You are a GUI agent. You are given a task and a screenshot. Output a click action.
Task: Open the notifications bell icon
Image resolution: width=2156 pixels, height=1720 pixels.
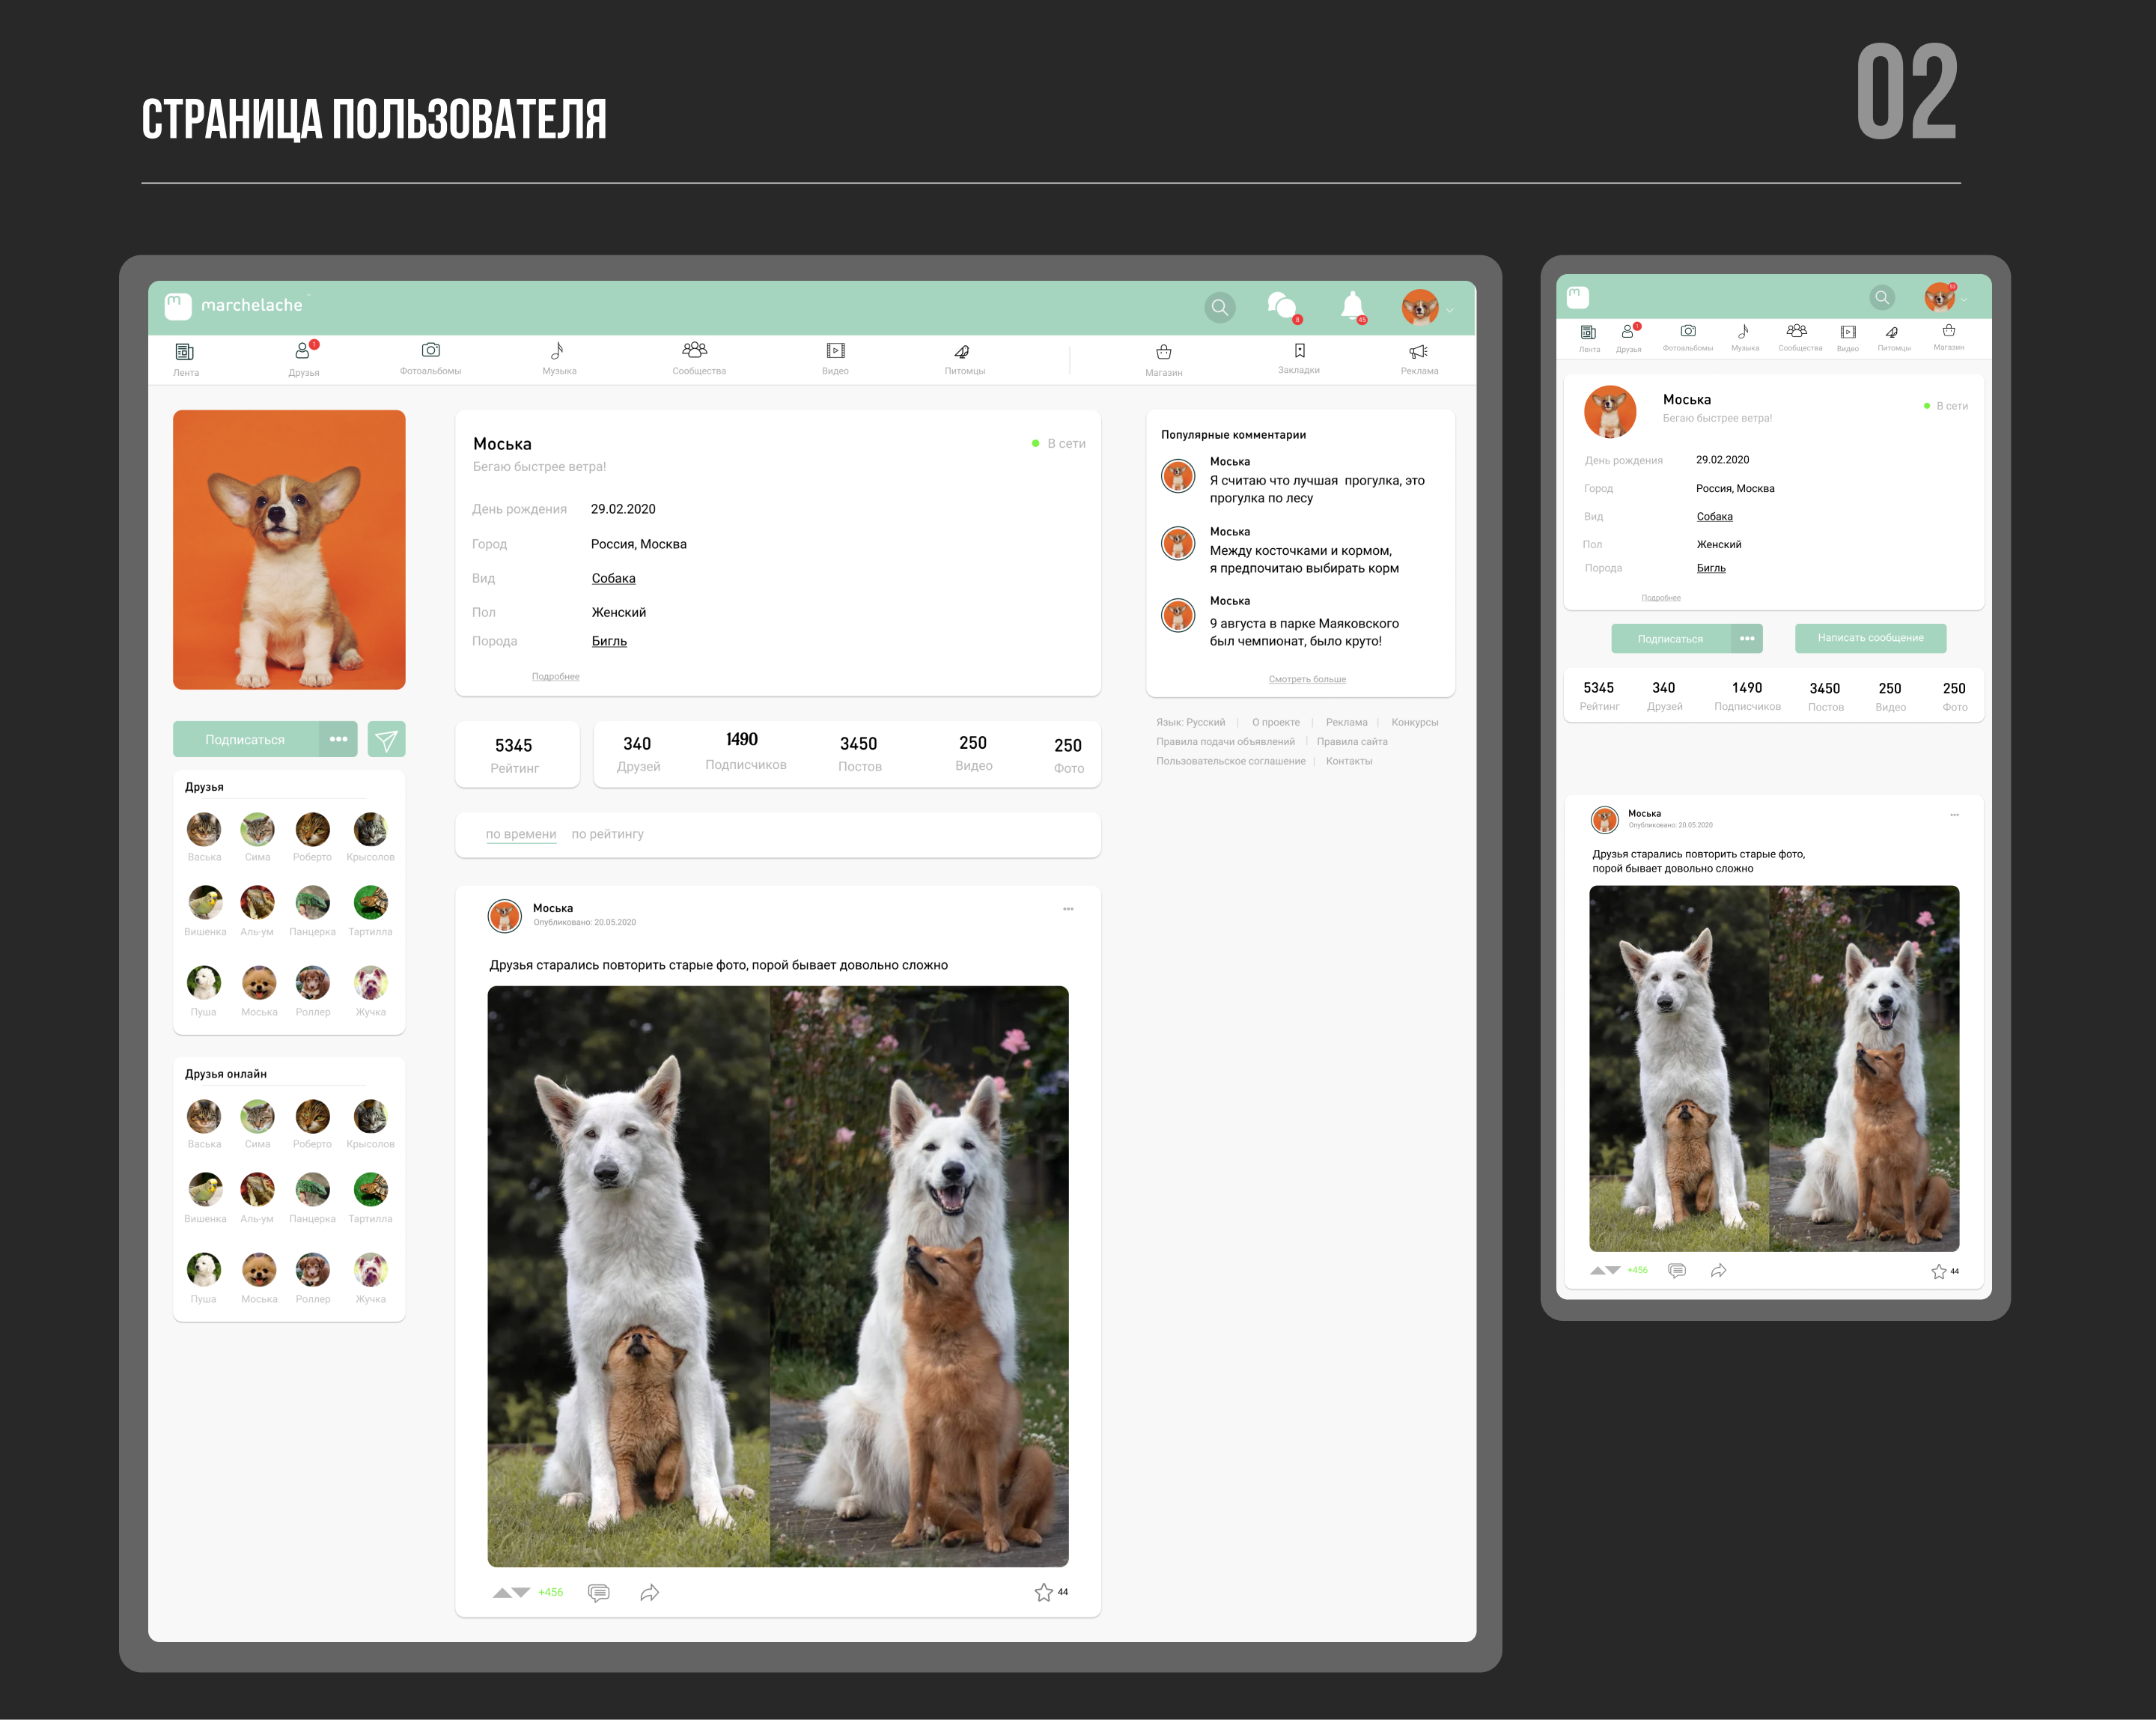tap(1352, 305)
